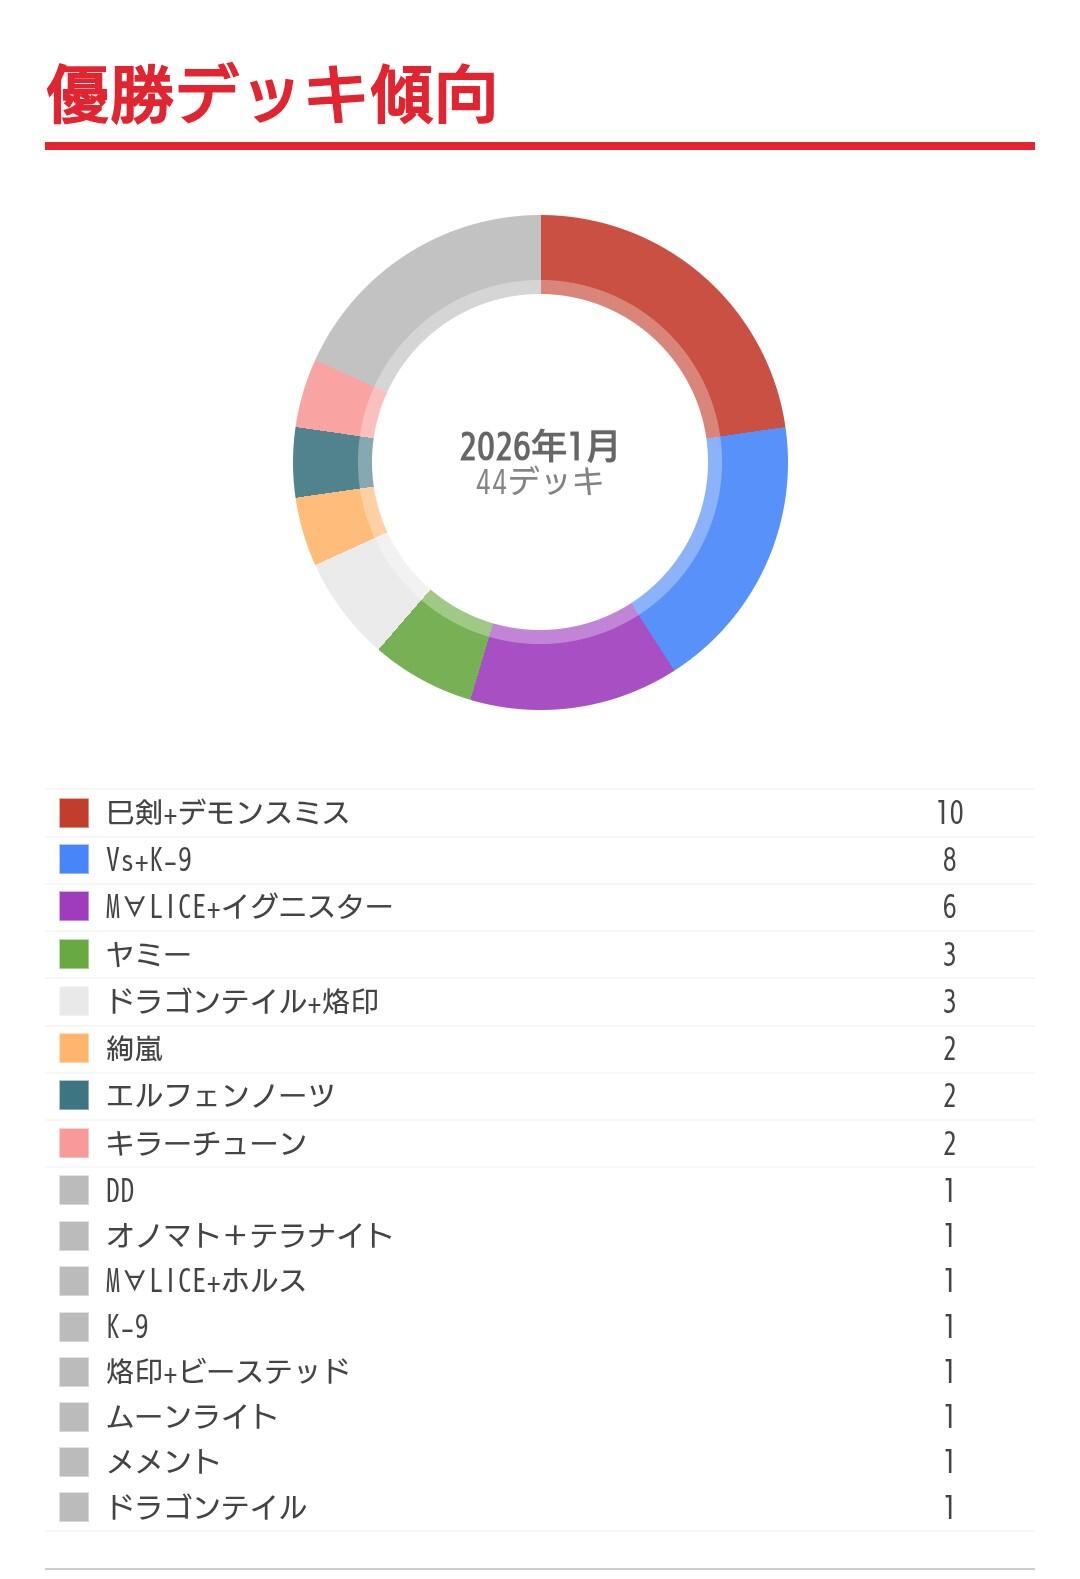
Task: Open the M∀LICE+ホルス deck entry
Action: click(540, 1281)
